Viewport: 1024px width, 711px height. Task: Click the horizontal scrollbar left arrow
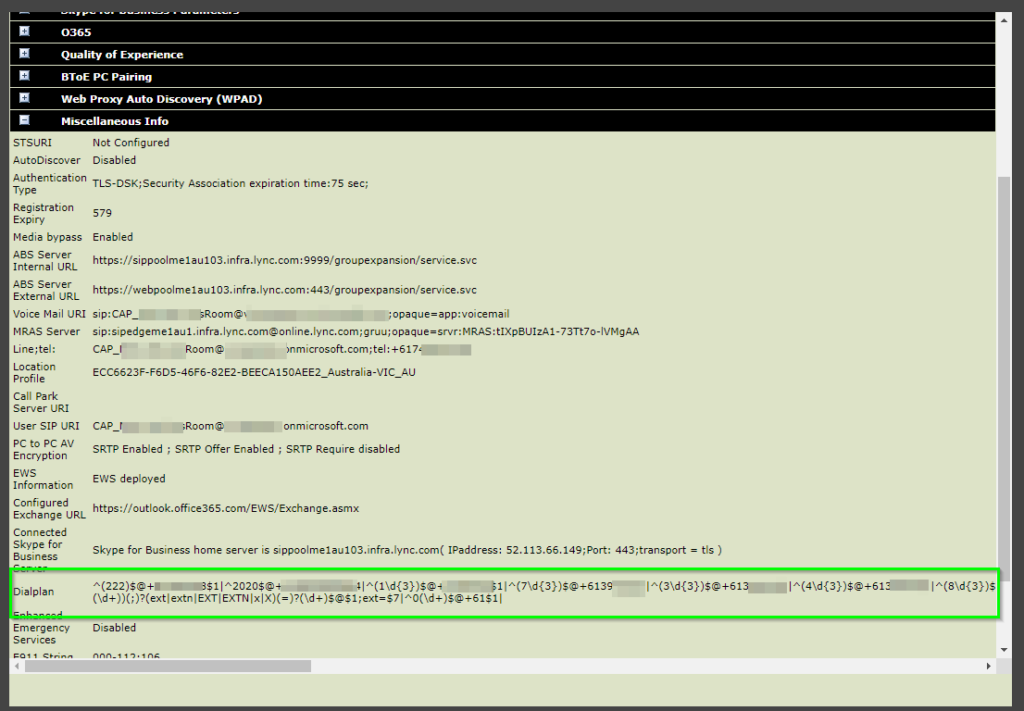[x=17, y=666]
